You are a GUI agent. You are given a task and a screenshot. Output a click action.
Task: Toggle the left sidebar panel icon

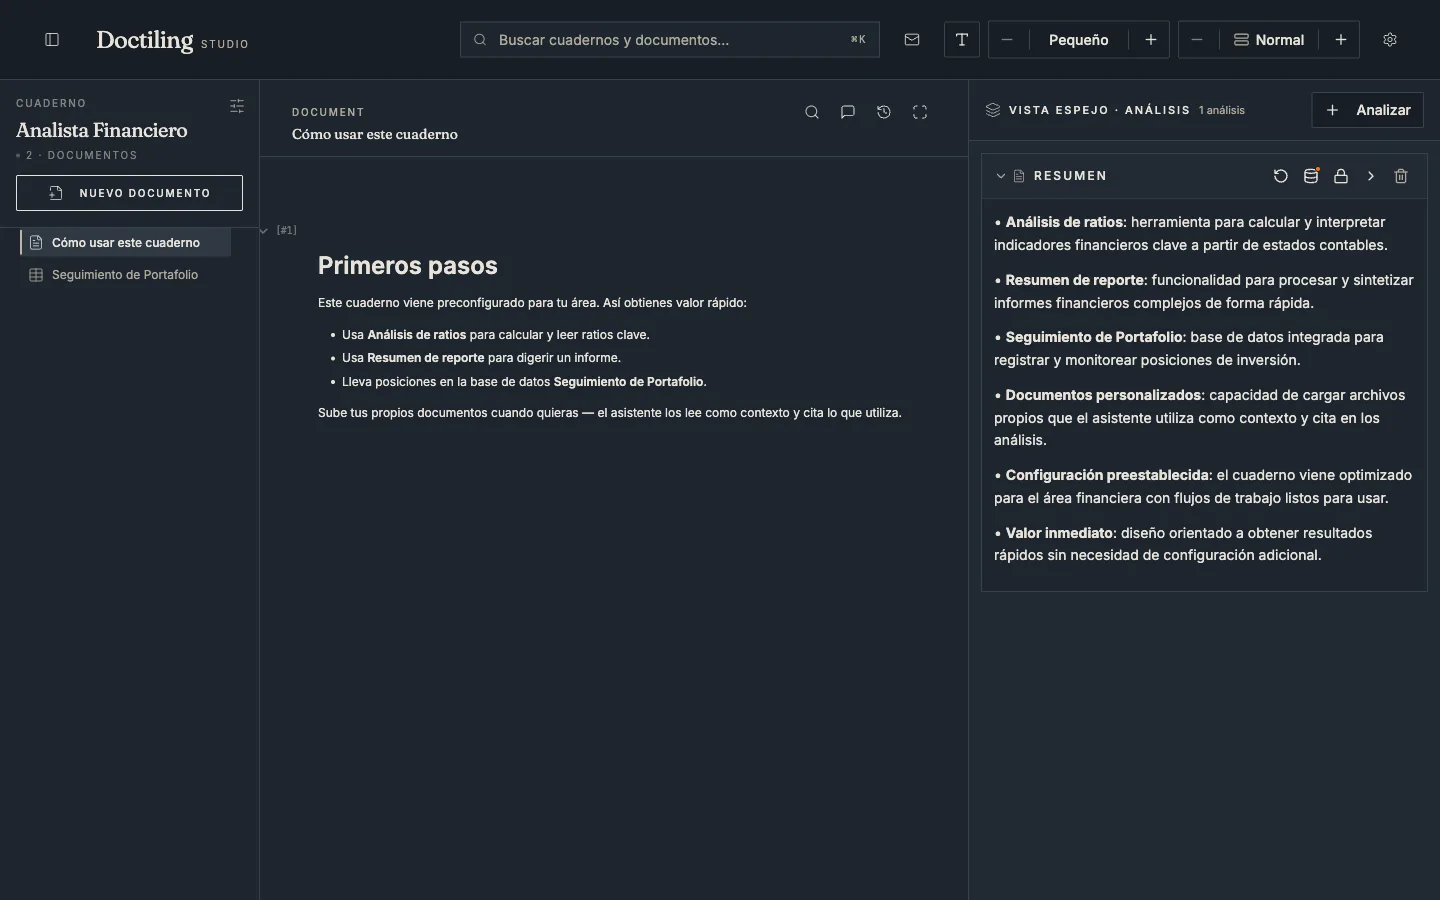(x=52, y=40)
